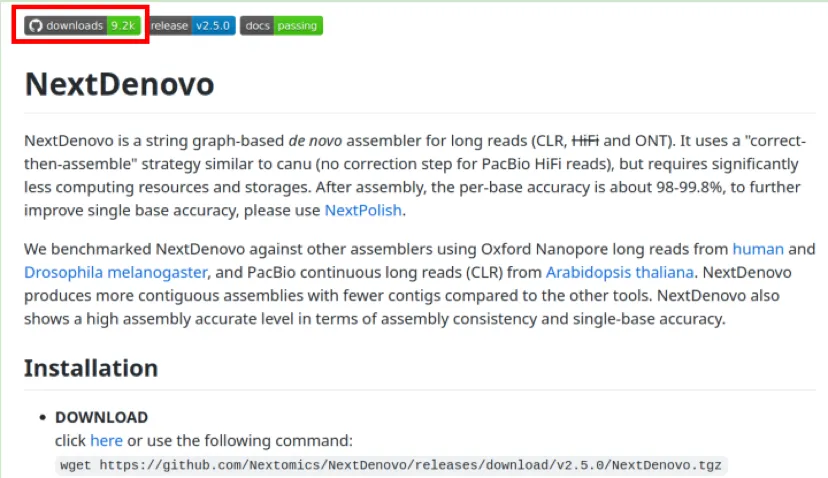Click the wget command code block
Image resolution: width=828 pixels, height=478 pixels.
(391, 465)
